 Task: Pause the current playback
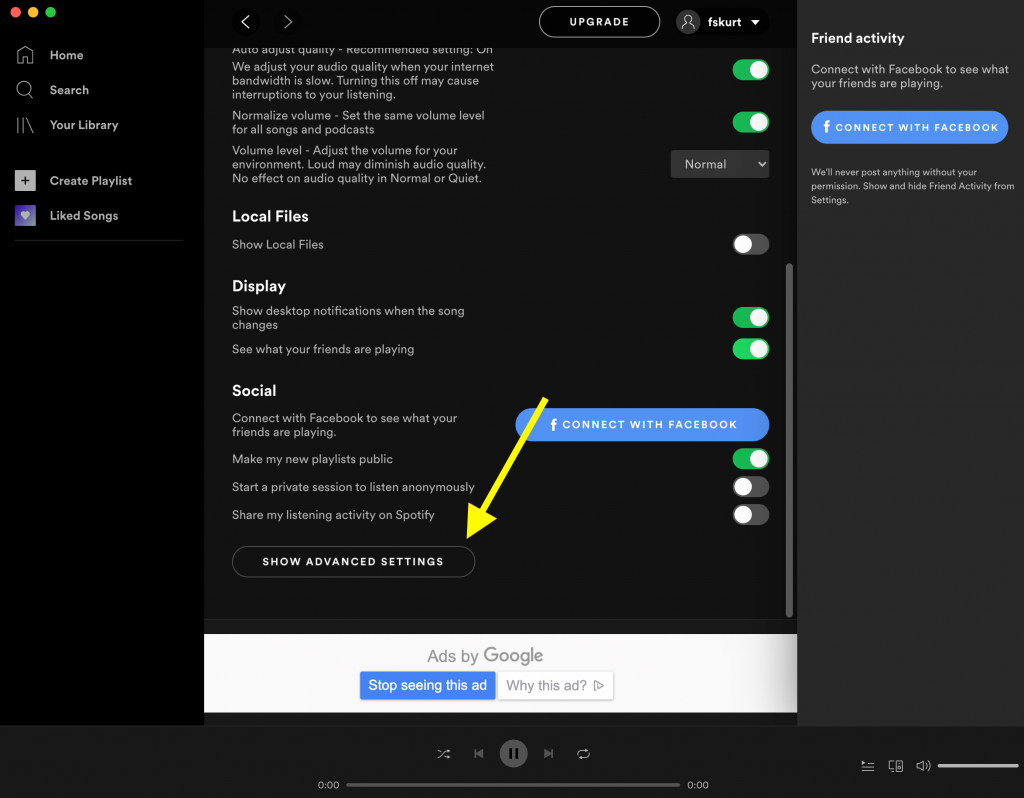pyautogui.click(x=513, y=754)
